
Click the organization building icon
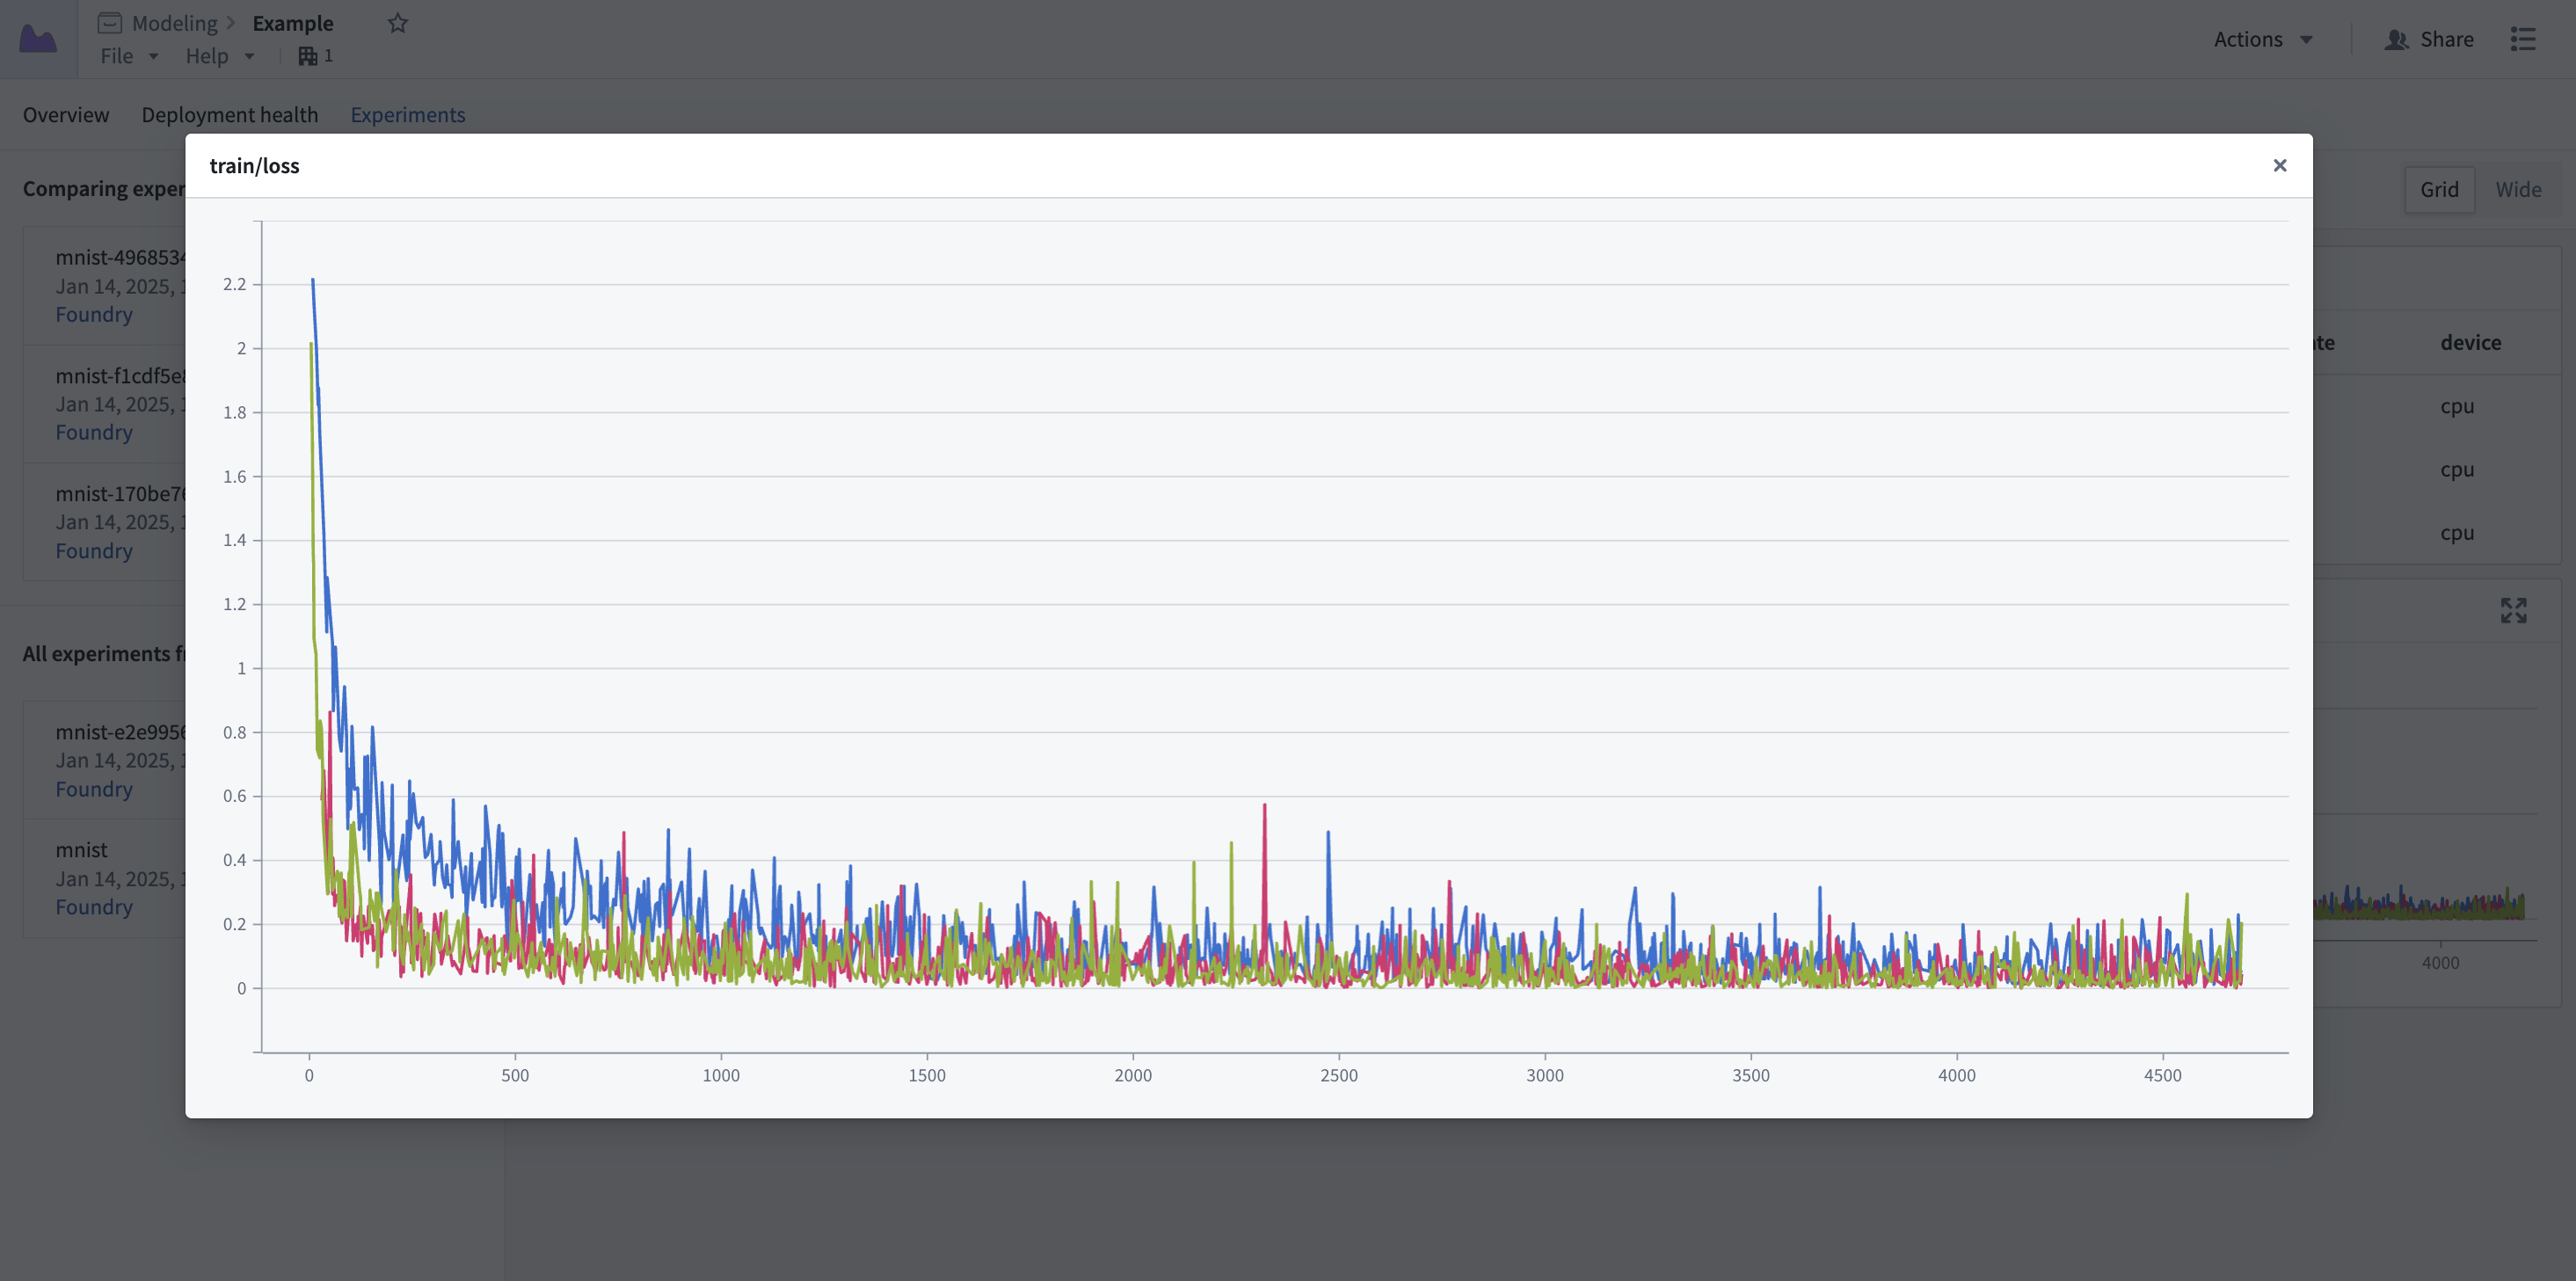click(308, 56)
